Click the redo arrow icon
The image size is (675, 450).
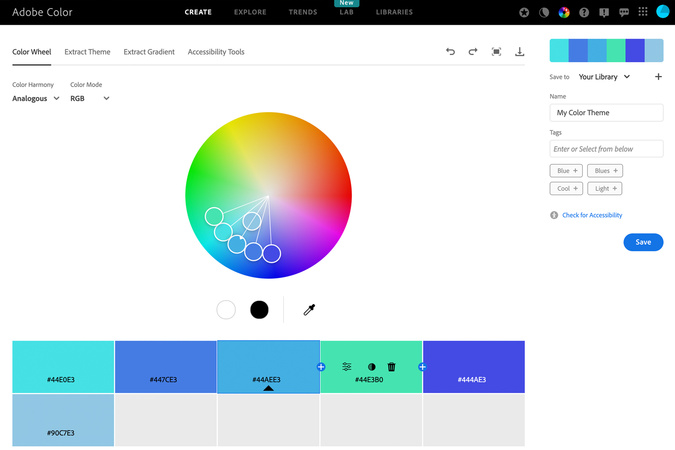[x=473, y=52]
